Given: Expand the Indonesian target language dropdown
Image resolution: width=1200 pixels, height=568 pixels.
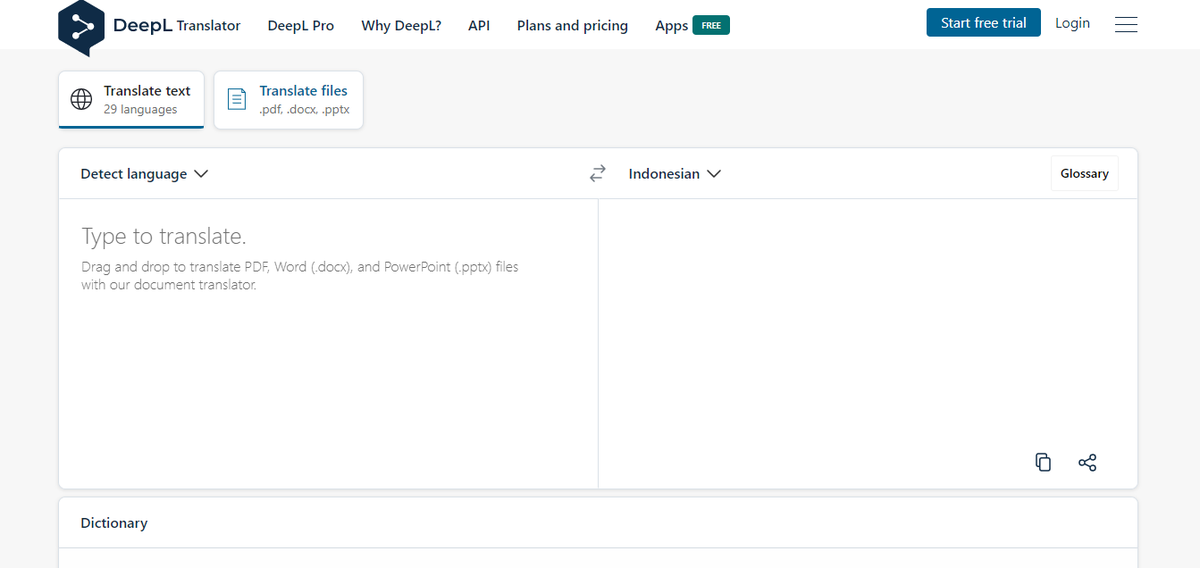Looking at the screenshot, I should coord(675,174).
